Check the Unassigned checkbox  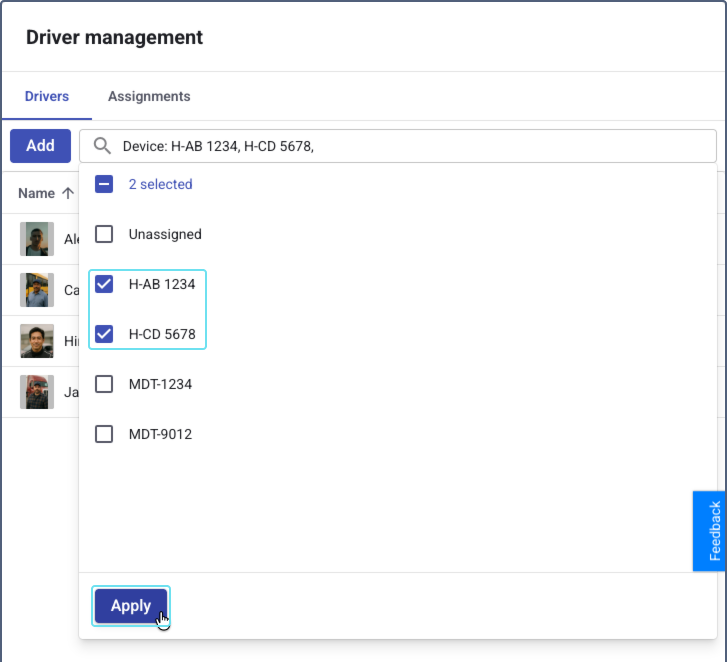(104, 234)
